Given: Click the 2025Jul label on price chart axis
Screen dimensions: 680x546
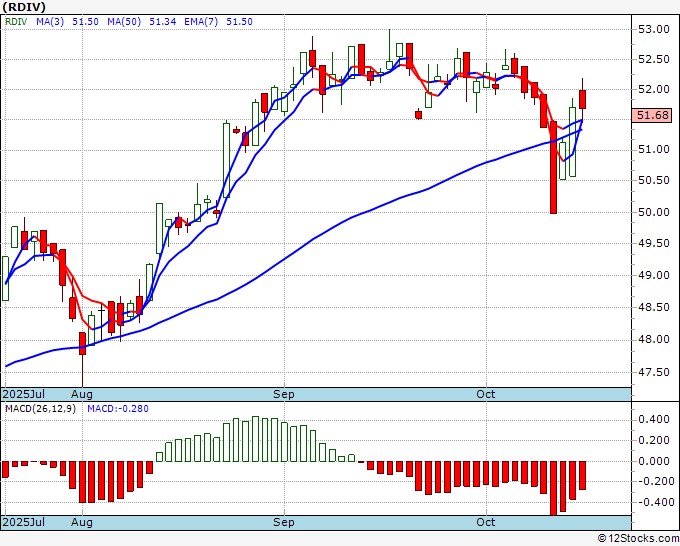Looking at the screenshot, I should coord(24,394).
